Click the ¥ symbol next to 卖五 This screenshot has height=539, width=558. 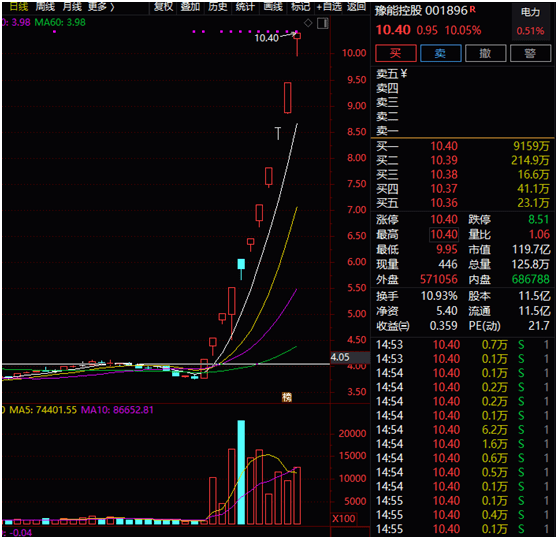coord(404,74)
